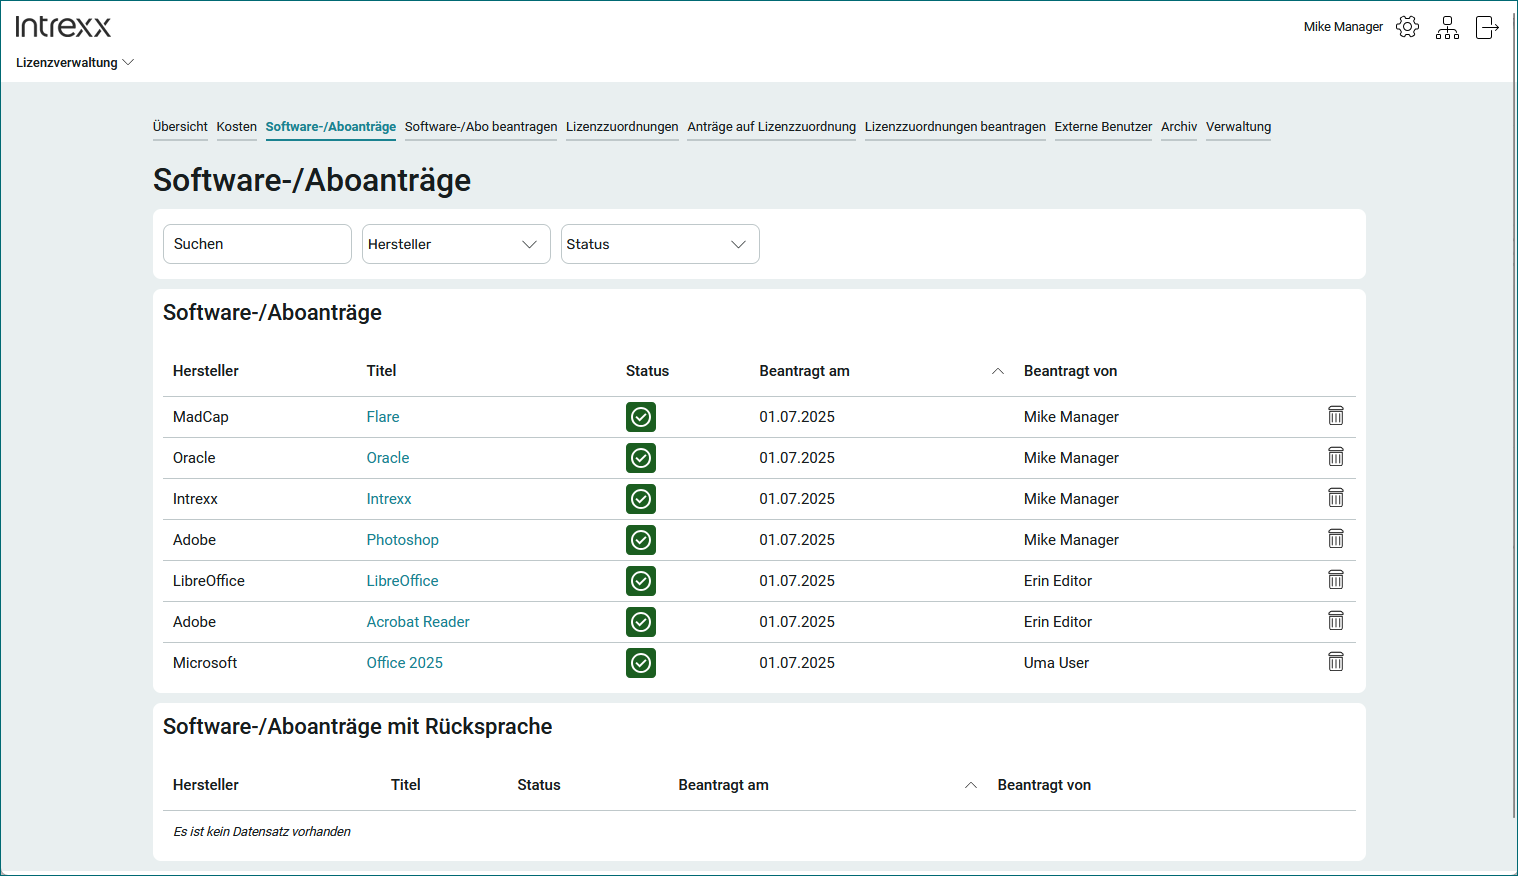Open Software-/Abo beantragen tab
This screenshot has width=1518, height=876.
(481, 127)
